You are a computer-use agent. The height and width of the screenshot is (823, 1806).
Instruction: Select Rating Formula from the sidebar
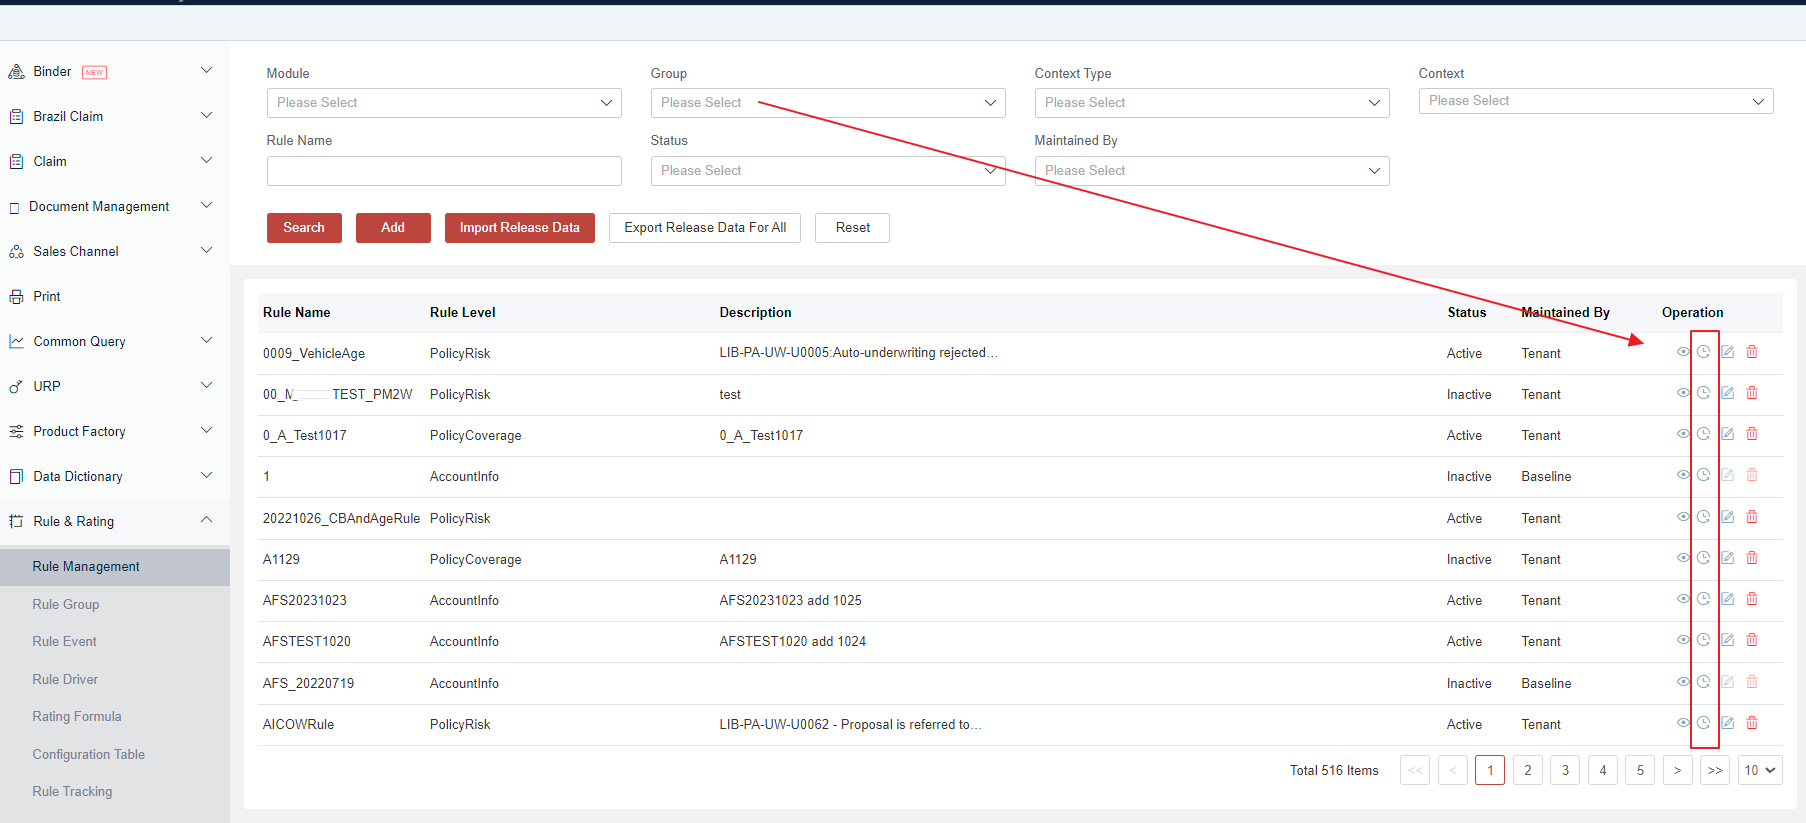click(77, 716)
